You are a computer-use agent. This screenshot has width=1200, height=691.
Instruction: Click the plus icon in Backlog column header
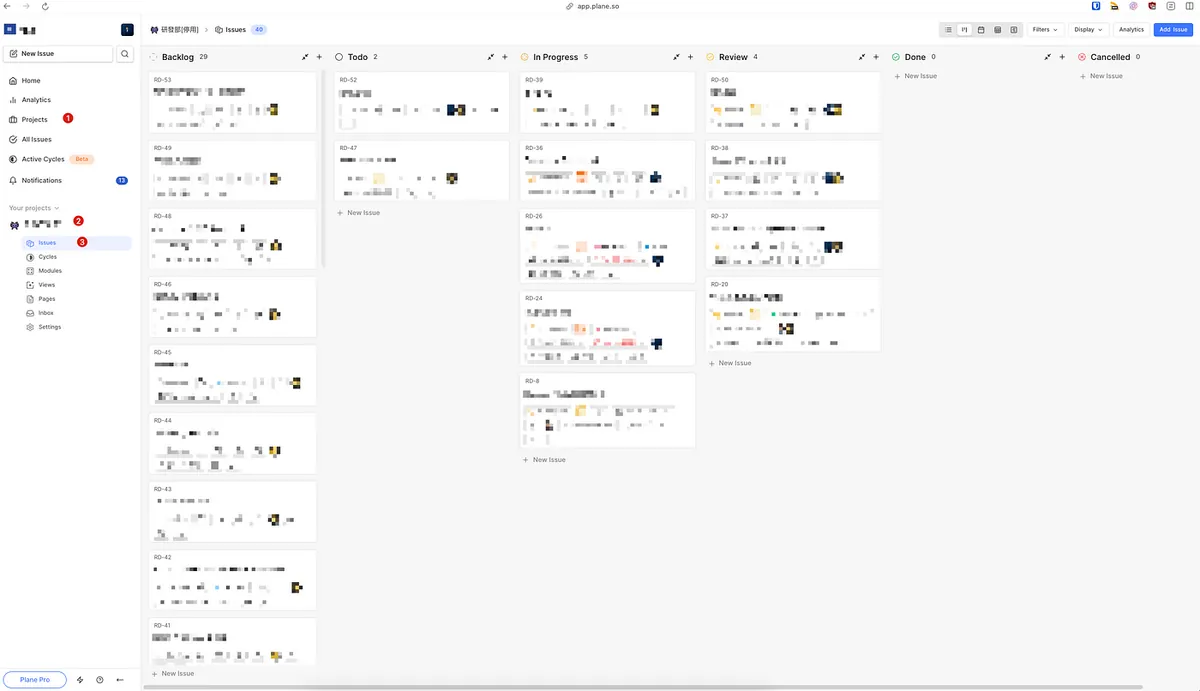click(319, 57)
